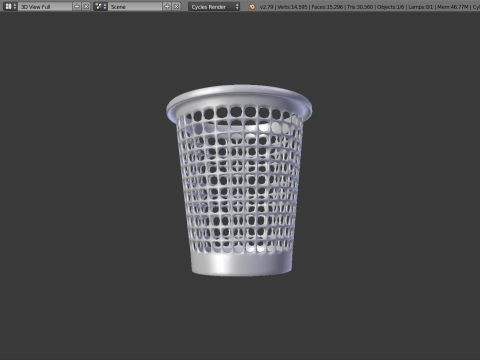
Task: Click the Blender logo icon
Action: click(252, 7)
